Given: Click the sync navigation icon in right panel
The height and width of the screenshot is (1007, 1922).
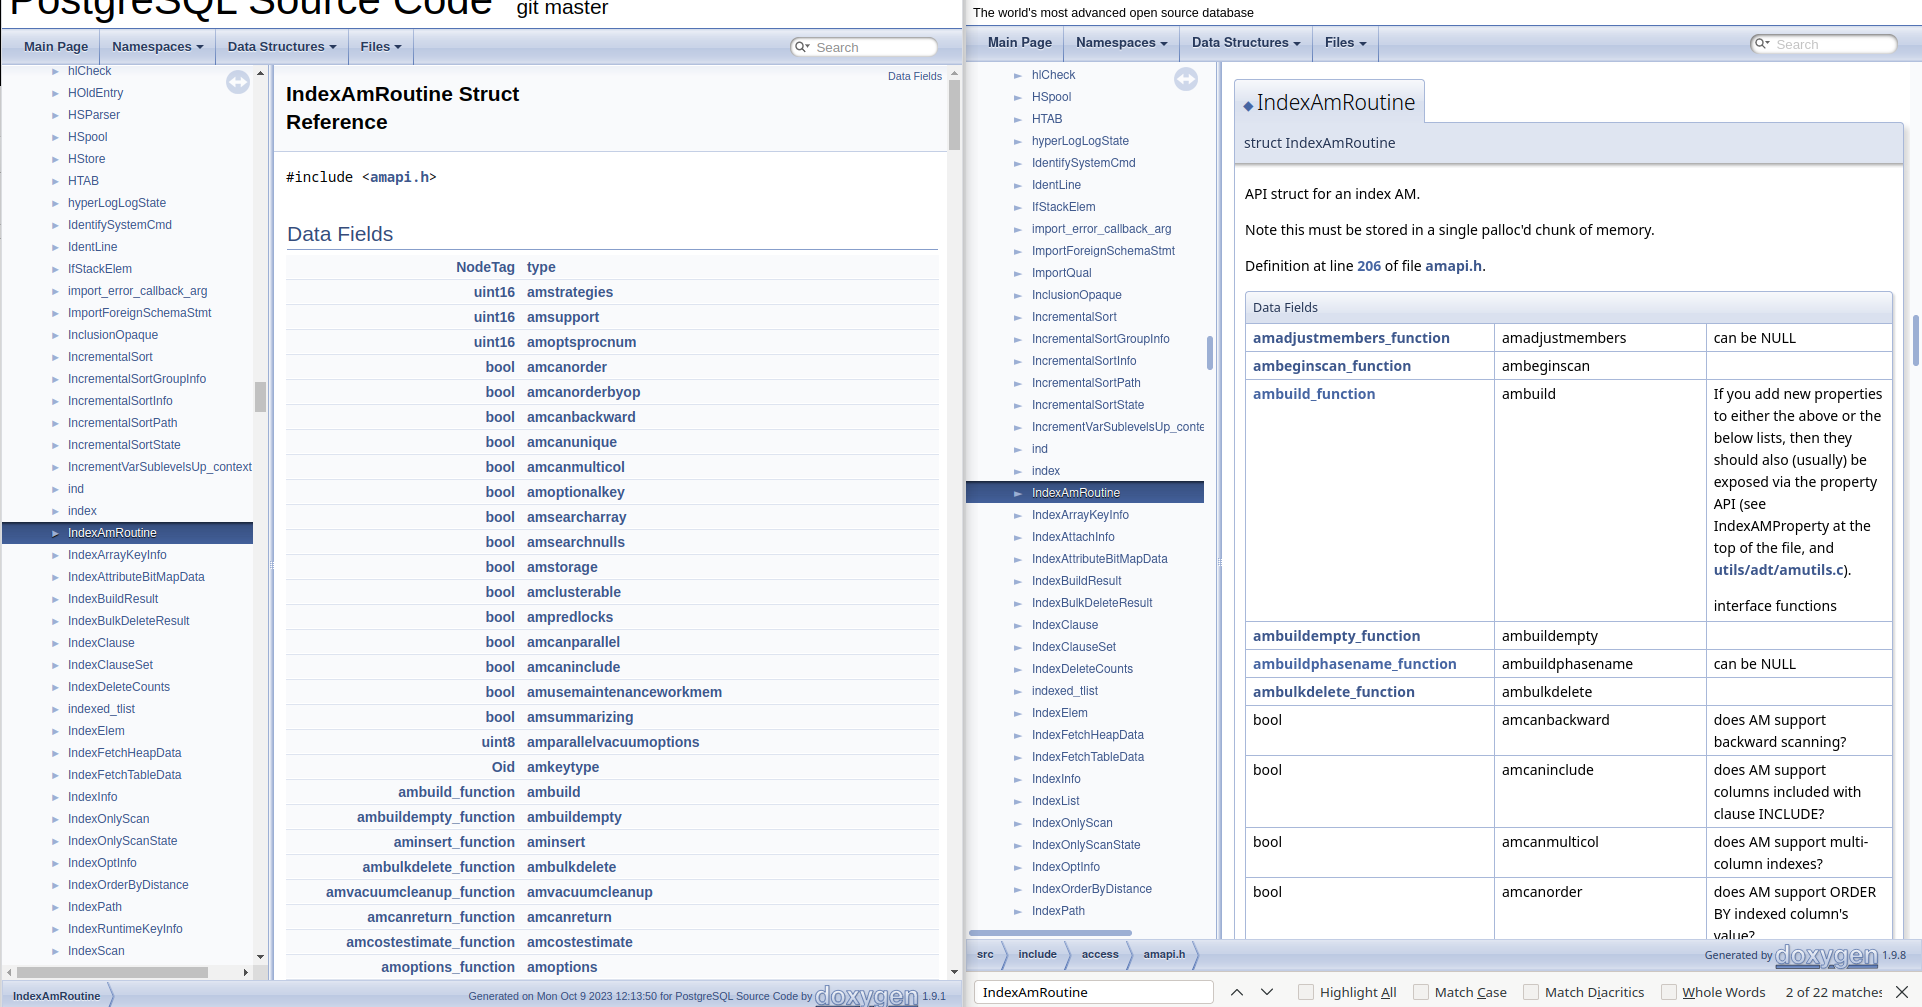Looking at the screenshot, I should pos(1186,79).
